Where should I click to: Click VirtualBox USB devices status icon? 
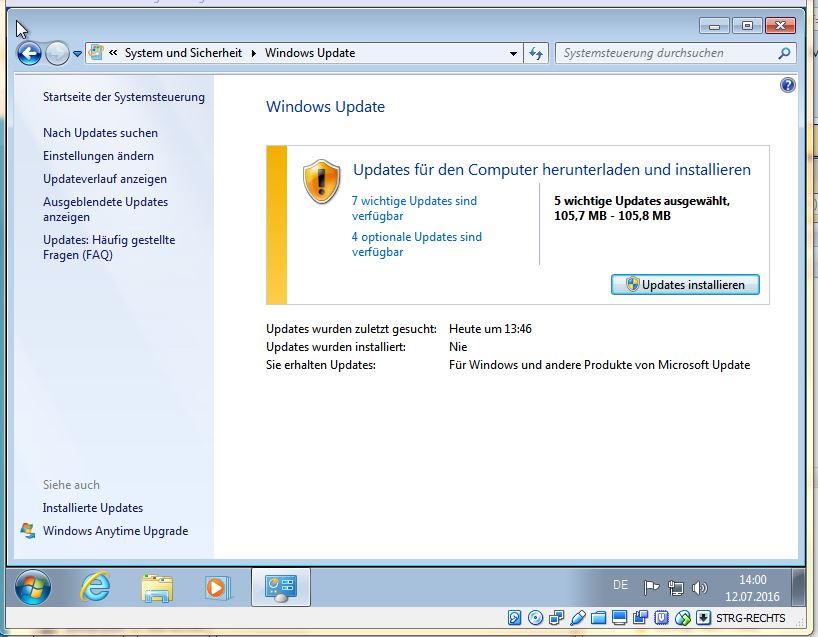(x=578, y=618)
